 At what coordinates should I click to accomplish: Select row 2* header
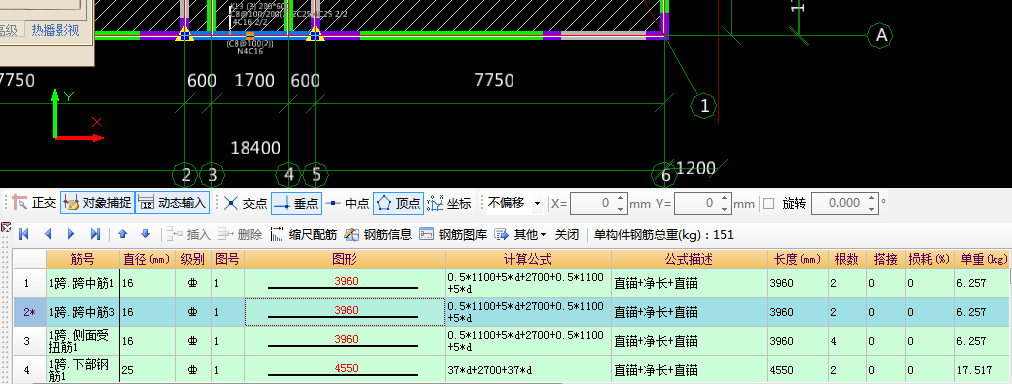click(x=30, y=312)
